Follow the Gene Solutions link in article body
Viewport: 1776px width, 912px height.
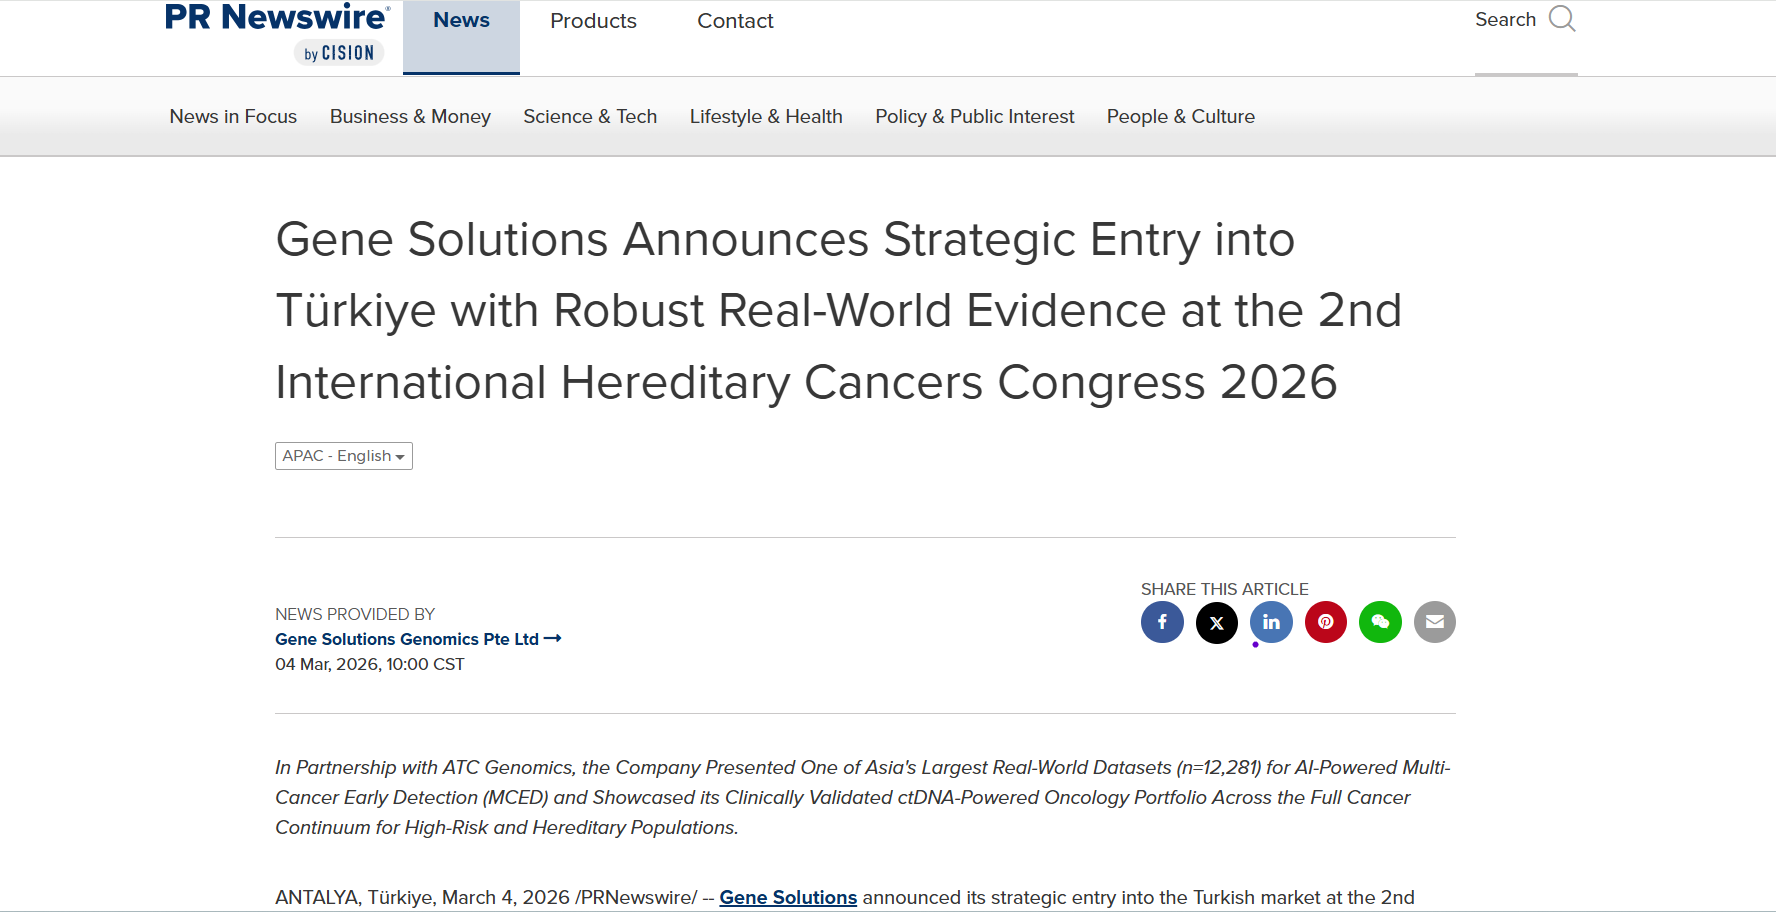point(788,898)
